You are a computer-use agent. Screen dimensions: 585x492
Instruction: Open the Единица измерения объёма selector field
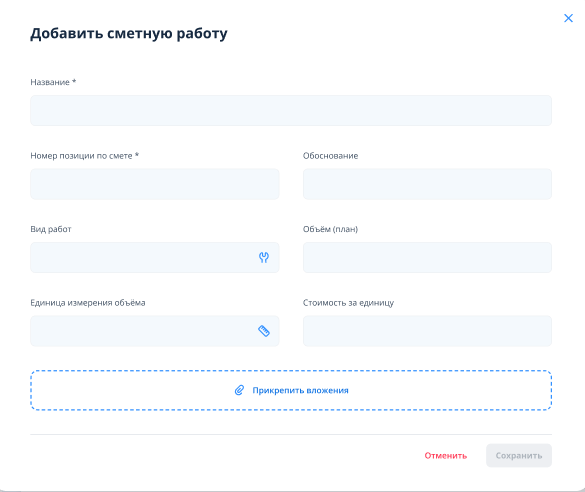155,331
